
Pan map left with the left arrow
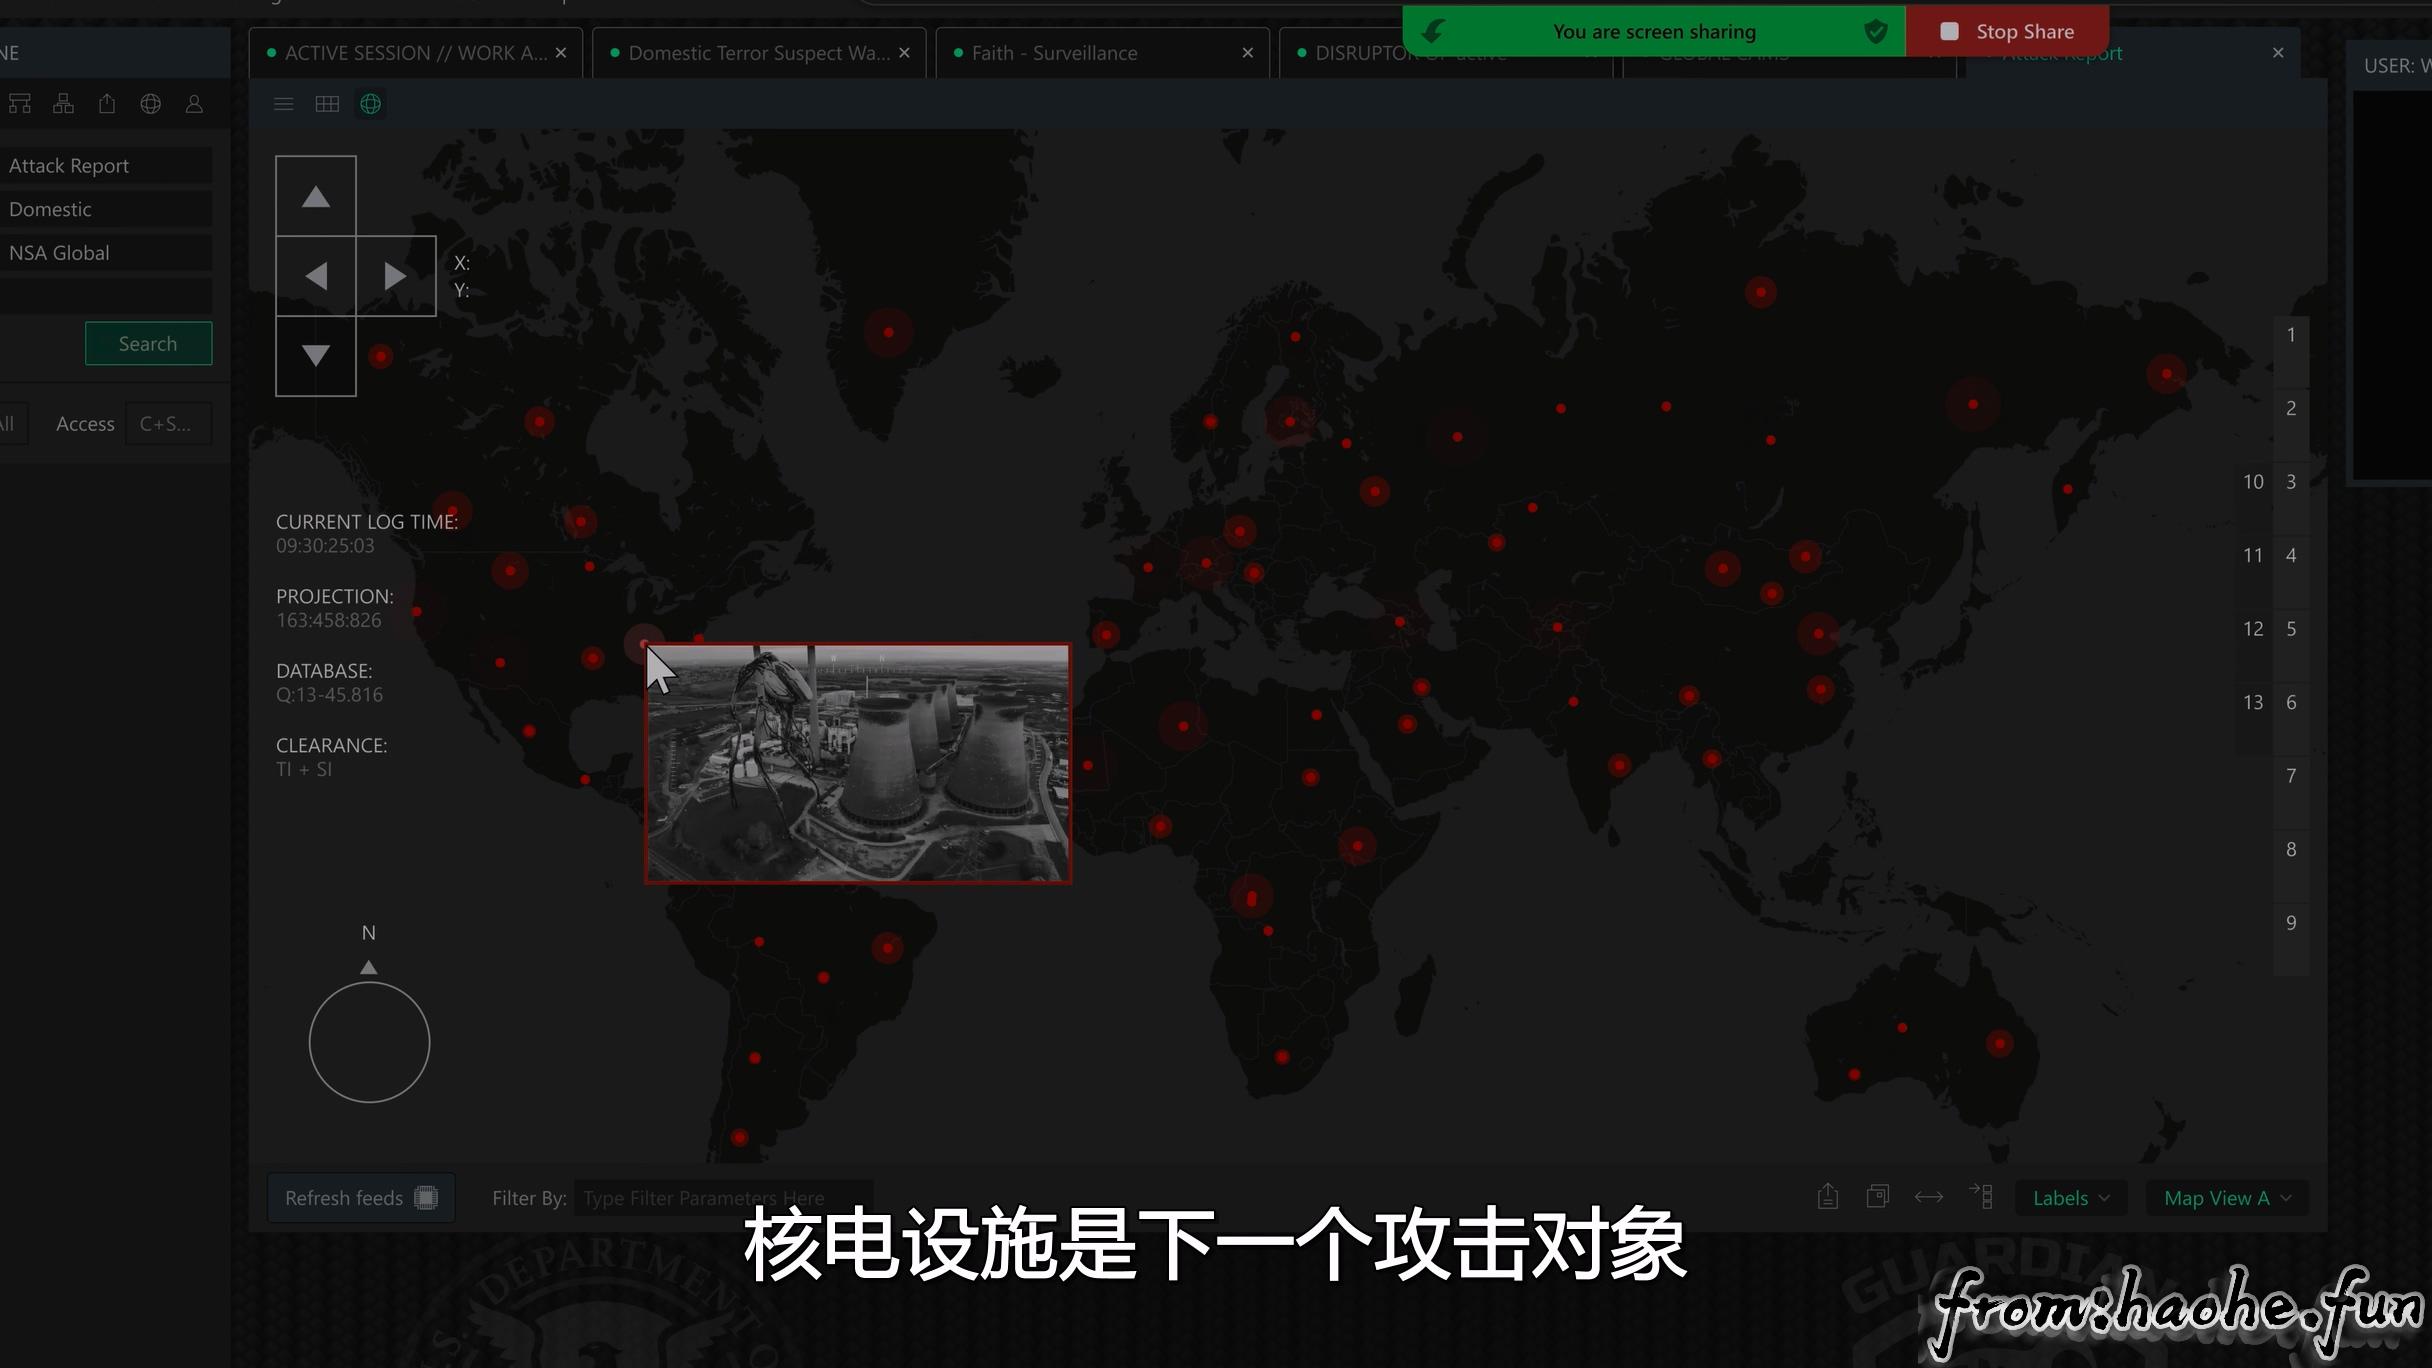click(316, 276)
